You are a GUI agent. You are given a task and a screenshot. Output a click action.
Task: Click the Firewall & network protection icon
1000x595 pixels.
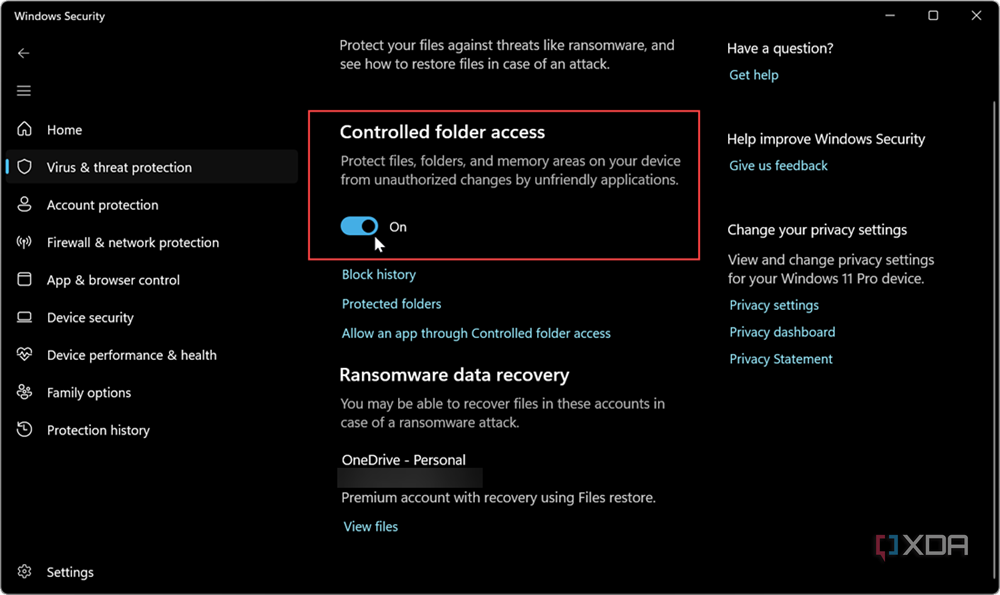point(25,243)
